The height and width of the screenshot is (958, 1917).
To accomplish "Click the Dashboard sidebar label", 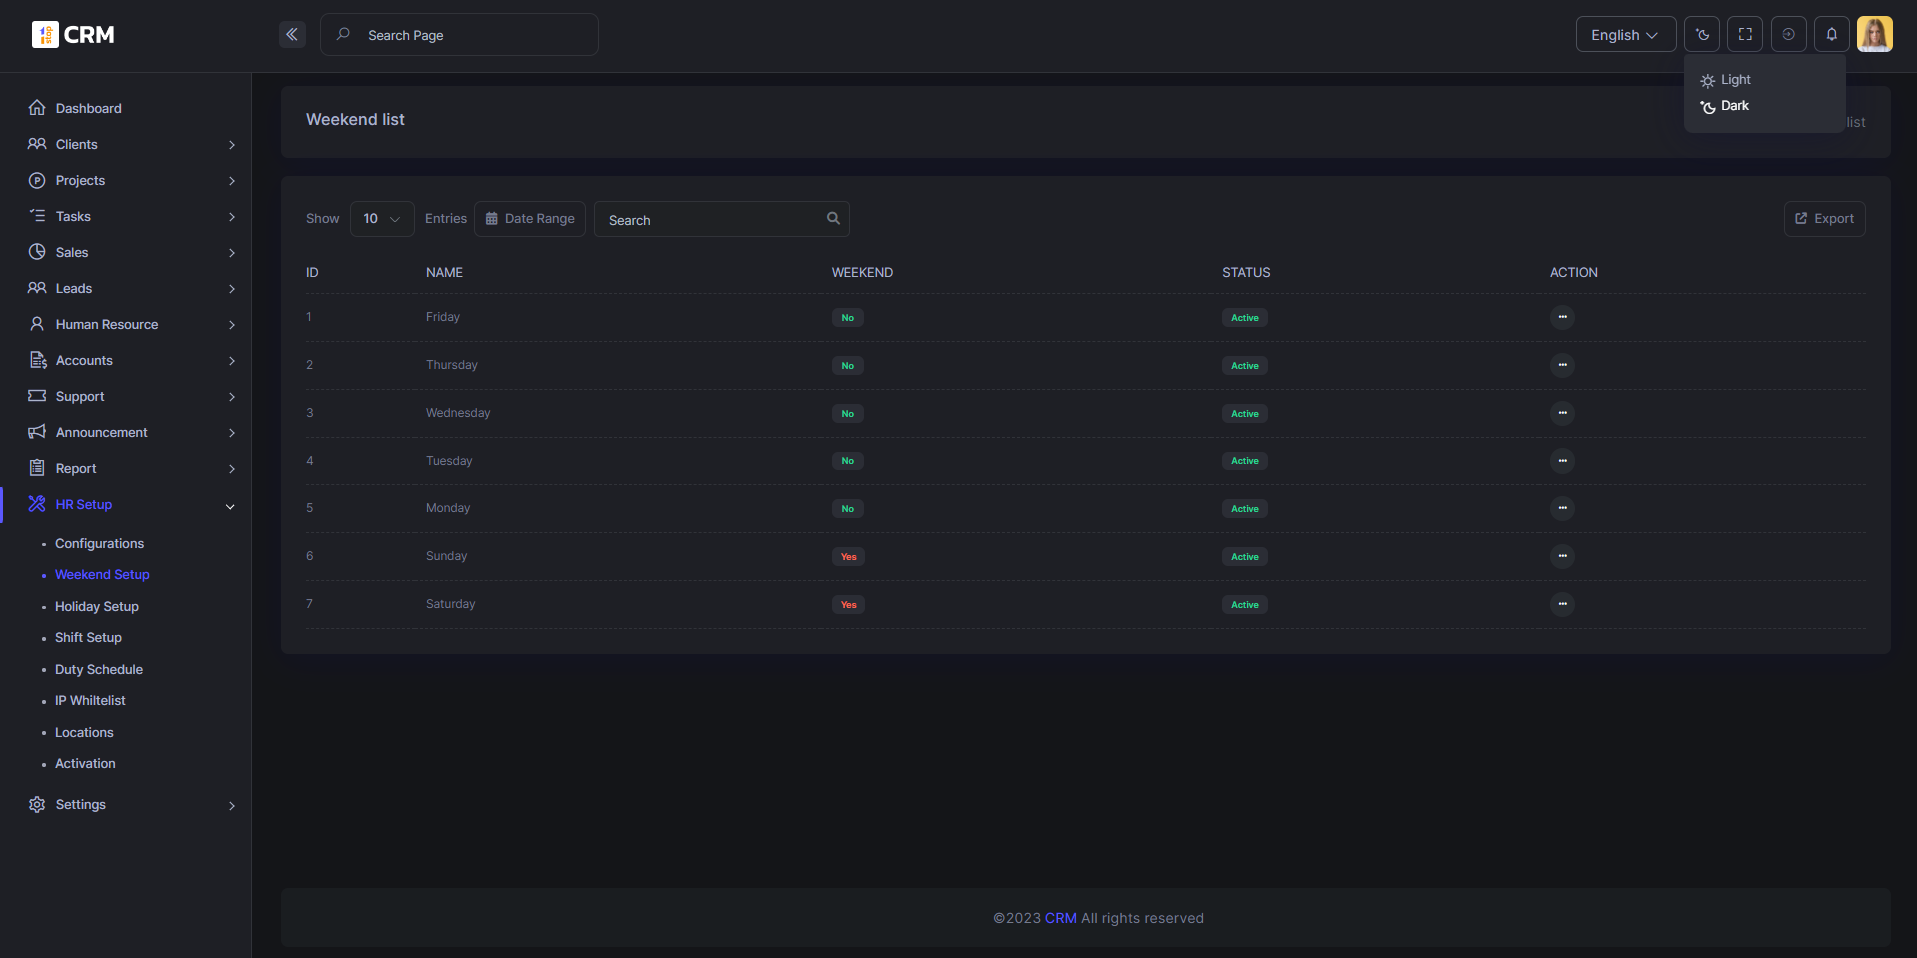I will tap(89, 108).
